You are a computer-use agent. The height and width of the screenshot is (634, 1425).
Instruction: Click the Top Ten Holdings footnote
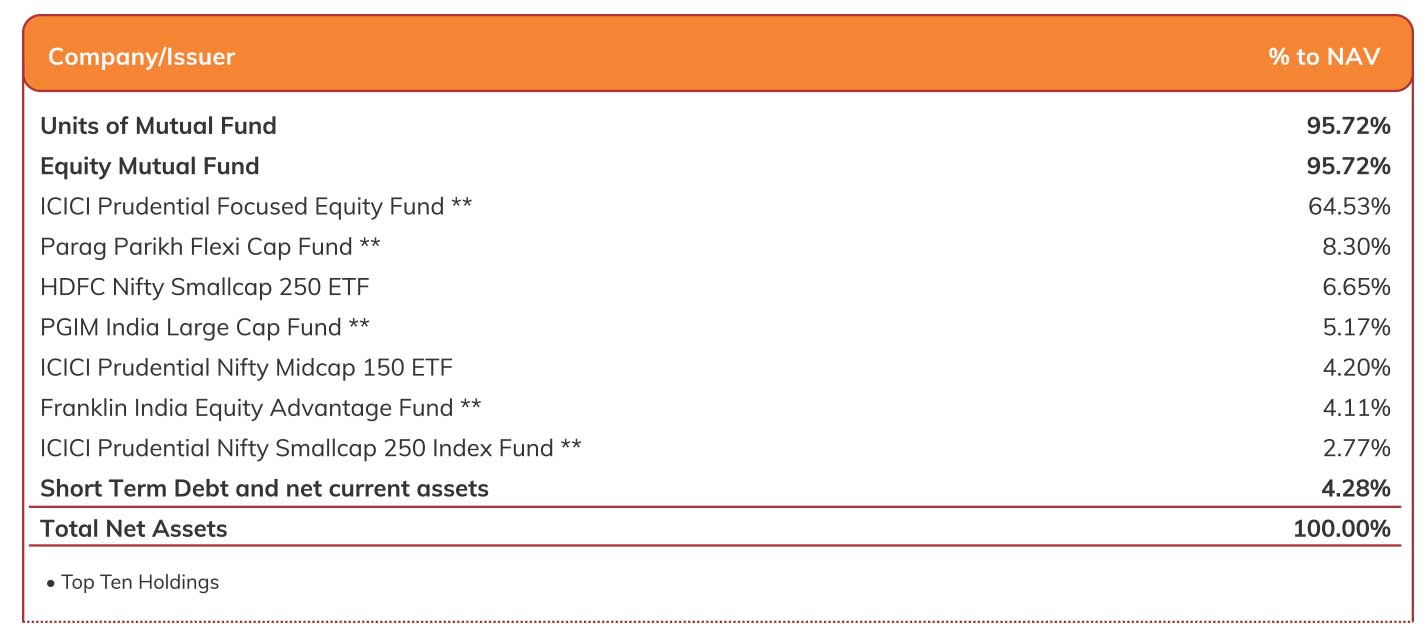point(139,582)
